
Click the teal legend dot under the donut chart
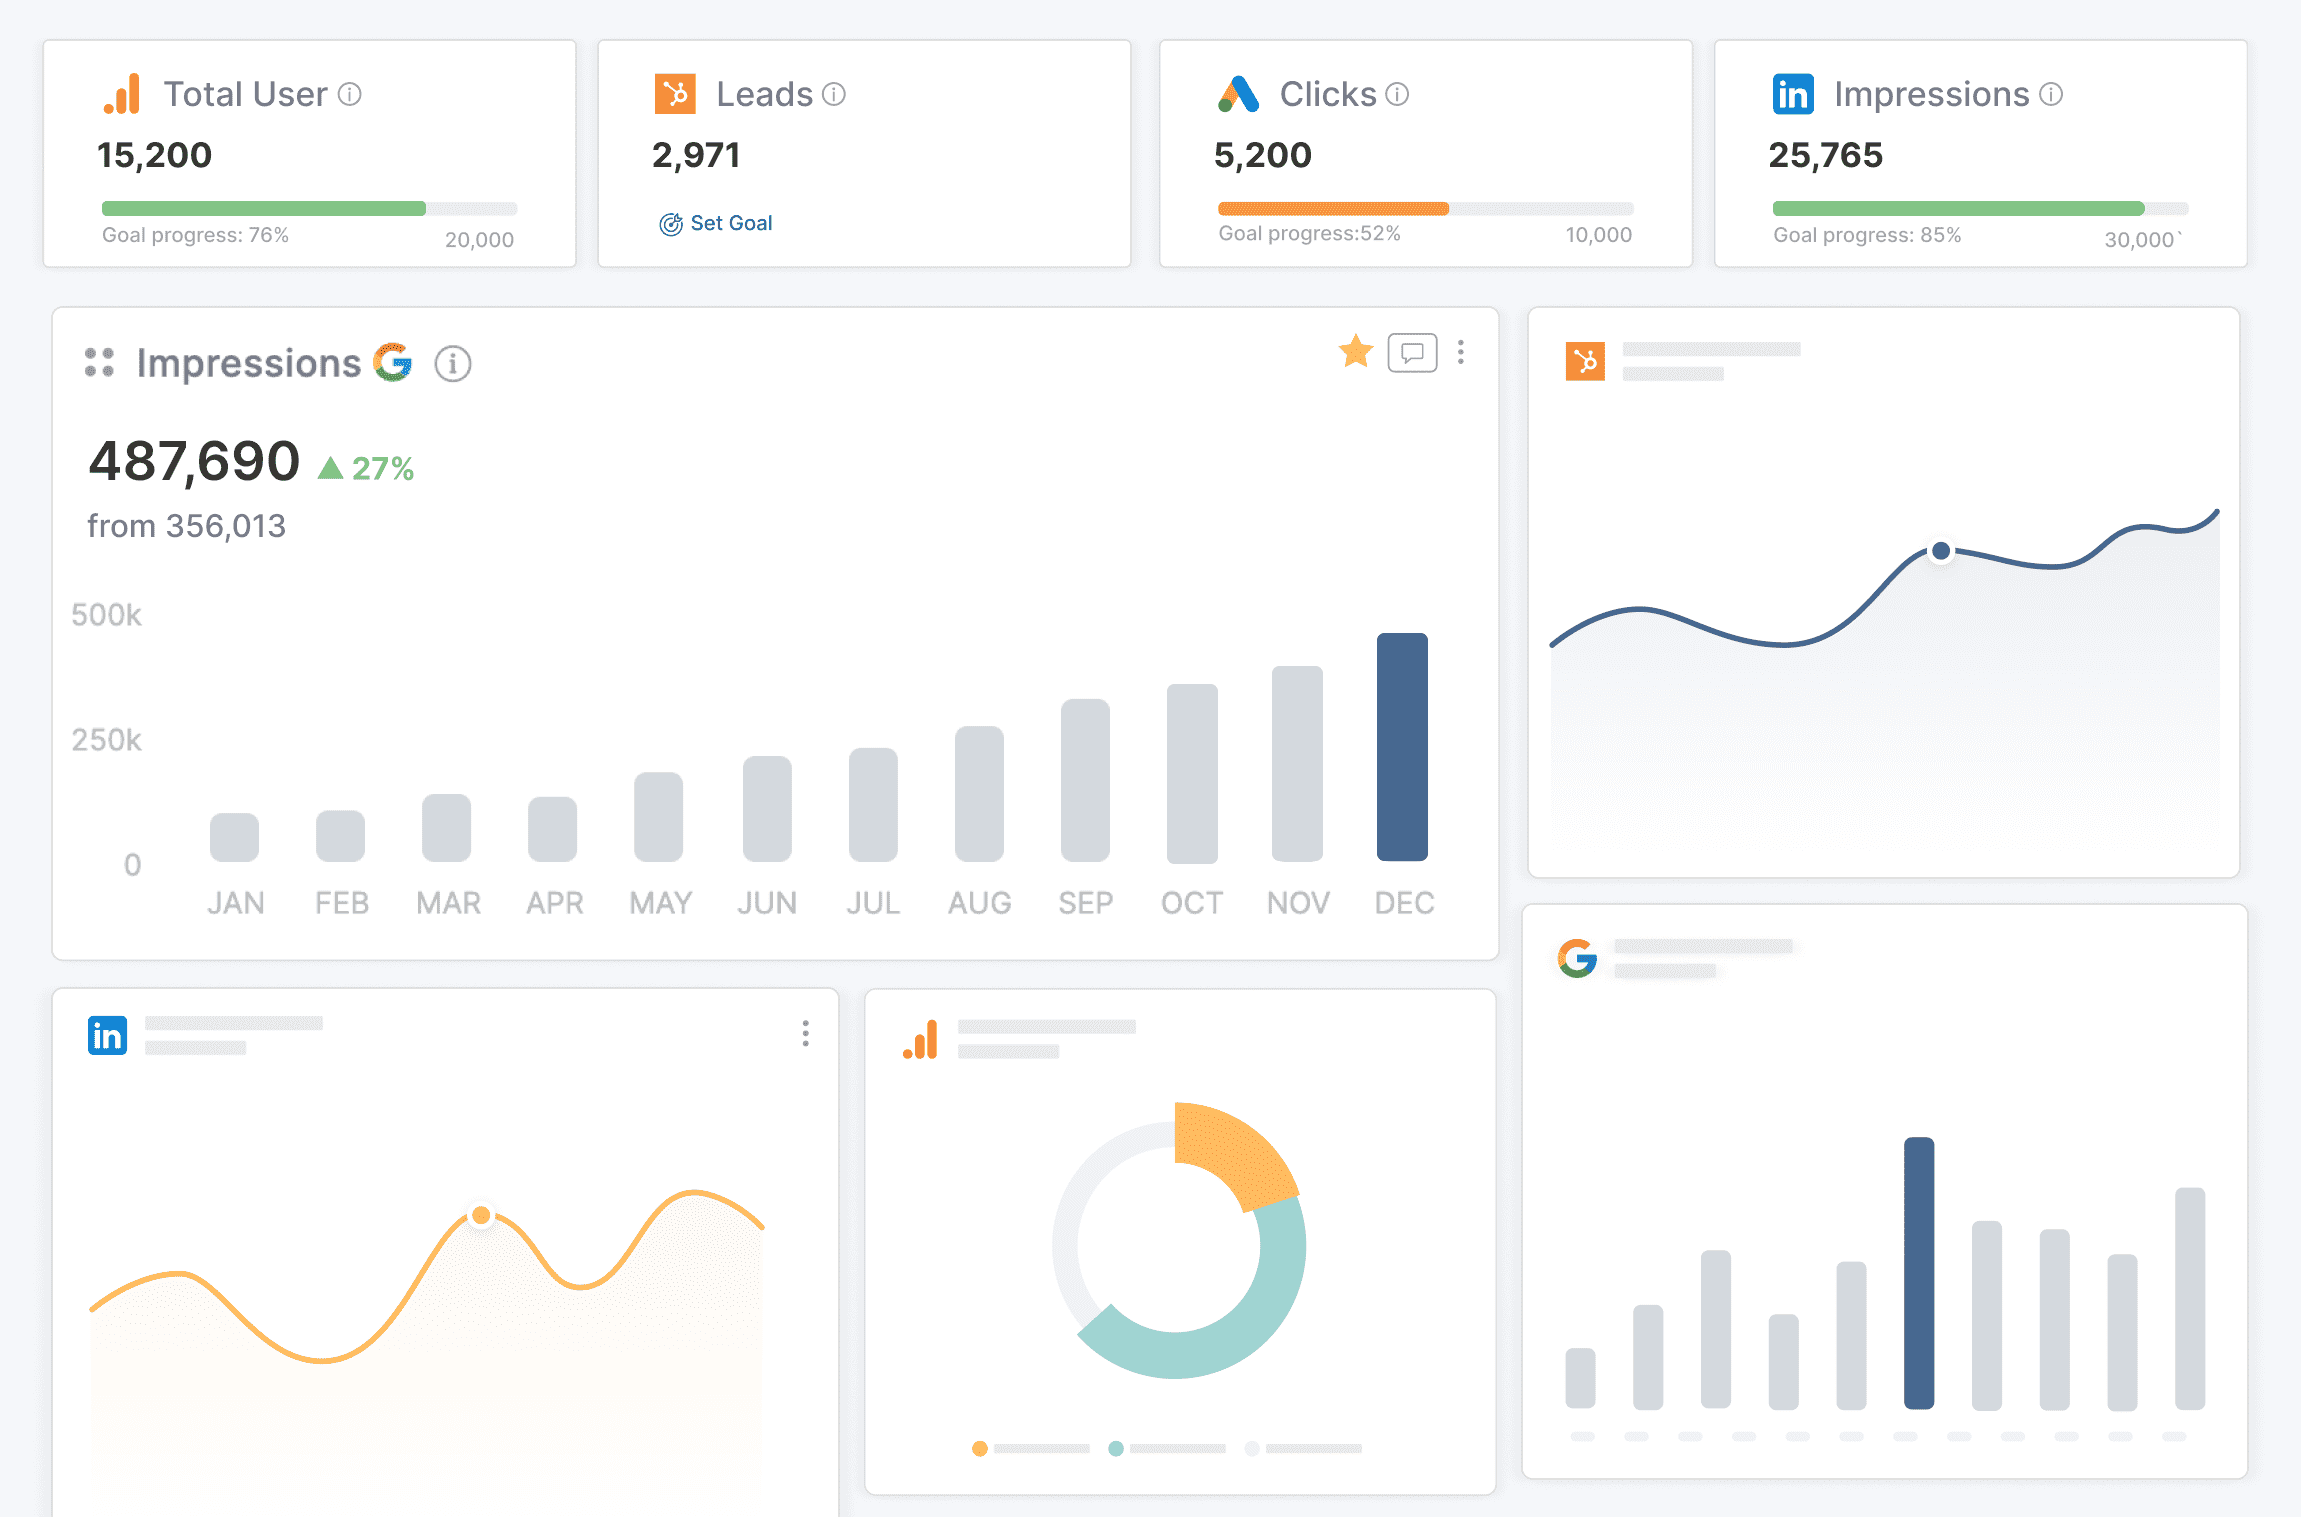[1114, 1448]
